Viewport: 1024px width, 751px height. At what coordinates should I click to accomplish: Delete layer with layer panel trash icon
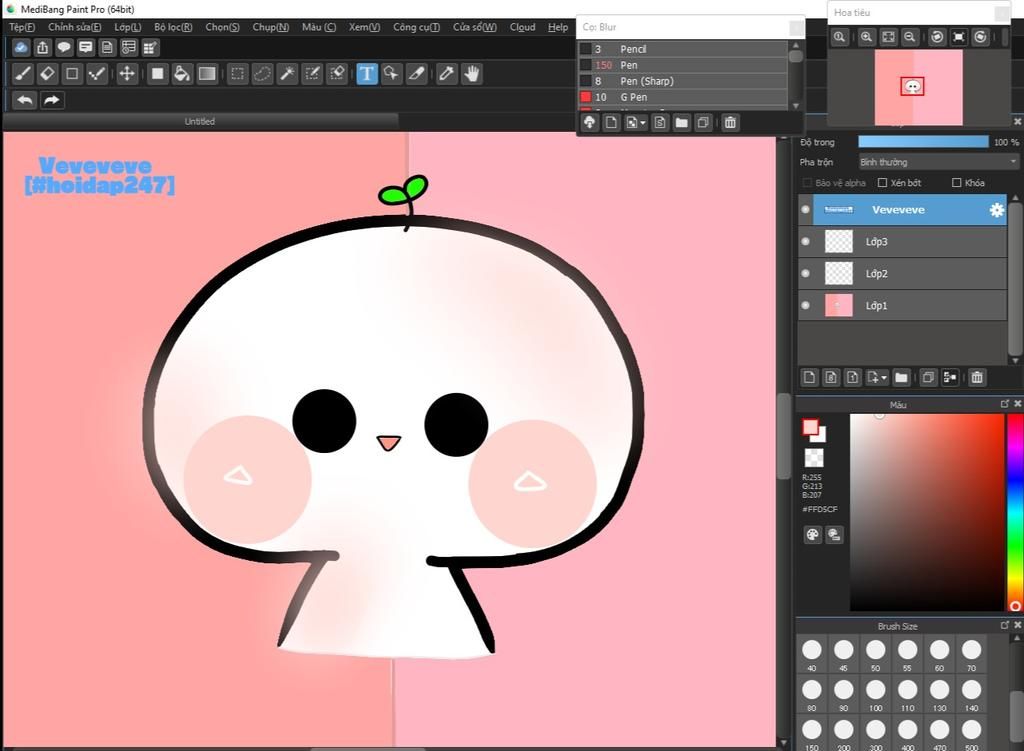click(976, 377)
